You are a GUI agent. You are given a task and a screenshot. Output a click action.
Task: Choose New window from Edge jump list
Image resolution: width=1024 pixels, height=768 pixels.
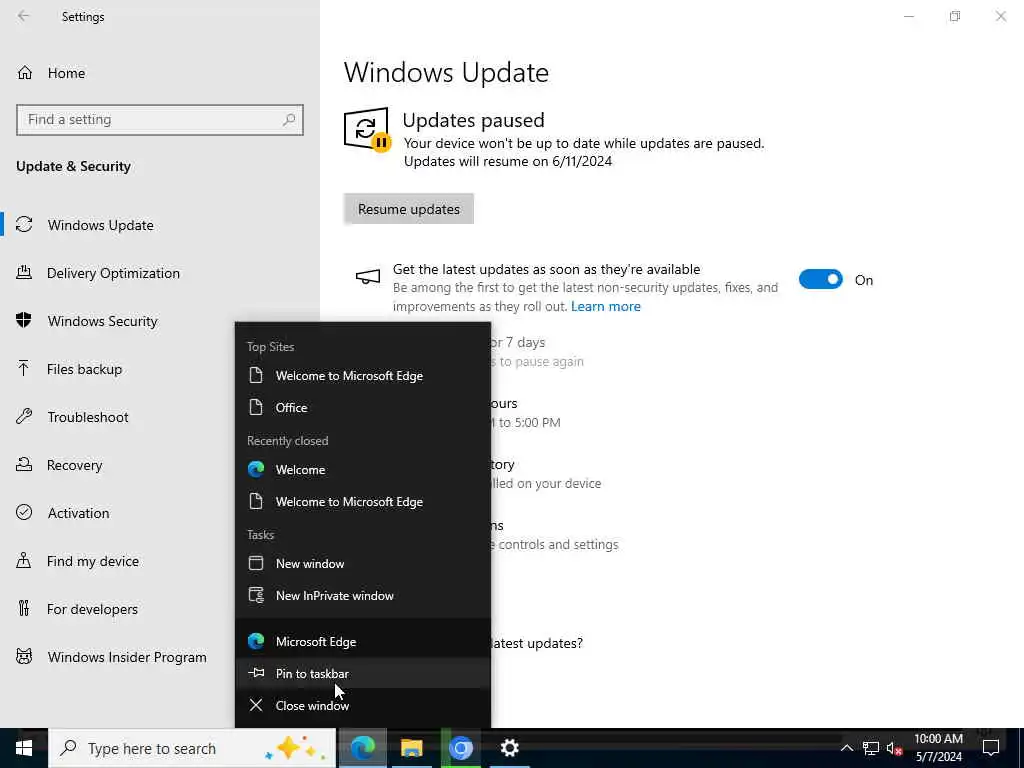point(362,564)
